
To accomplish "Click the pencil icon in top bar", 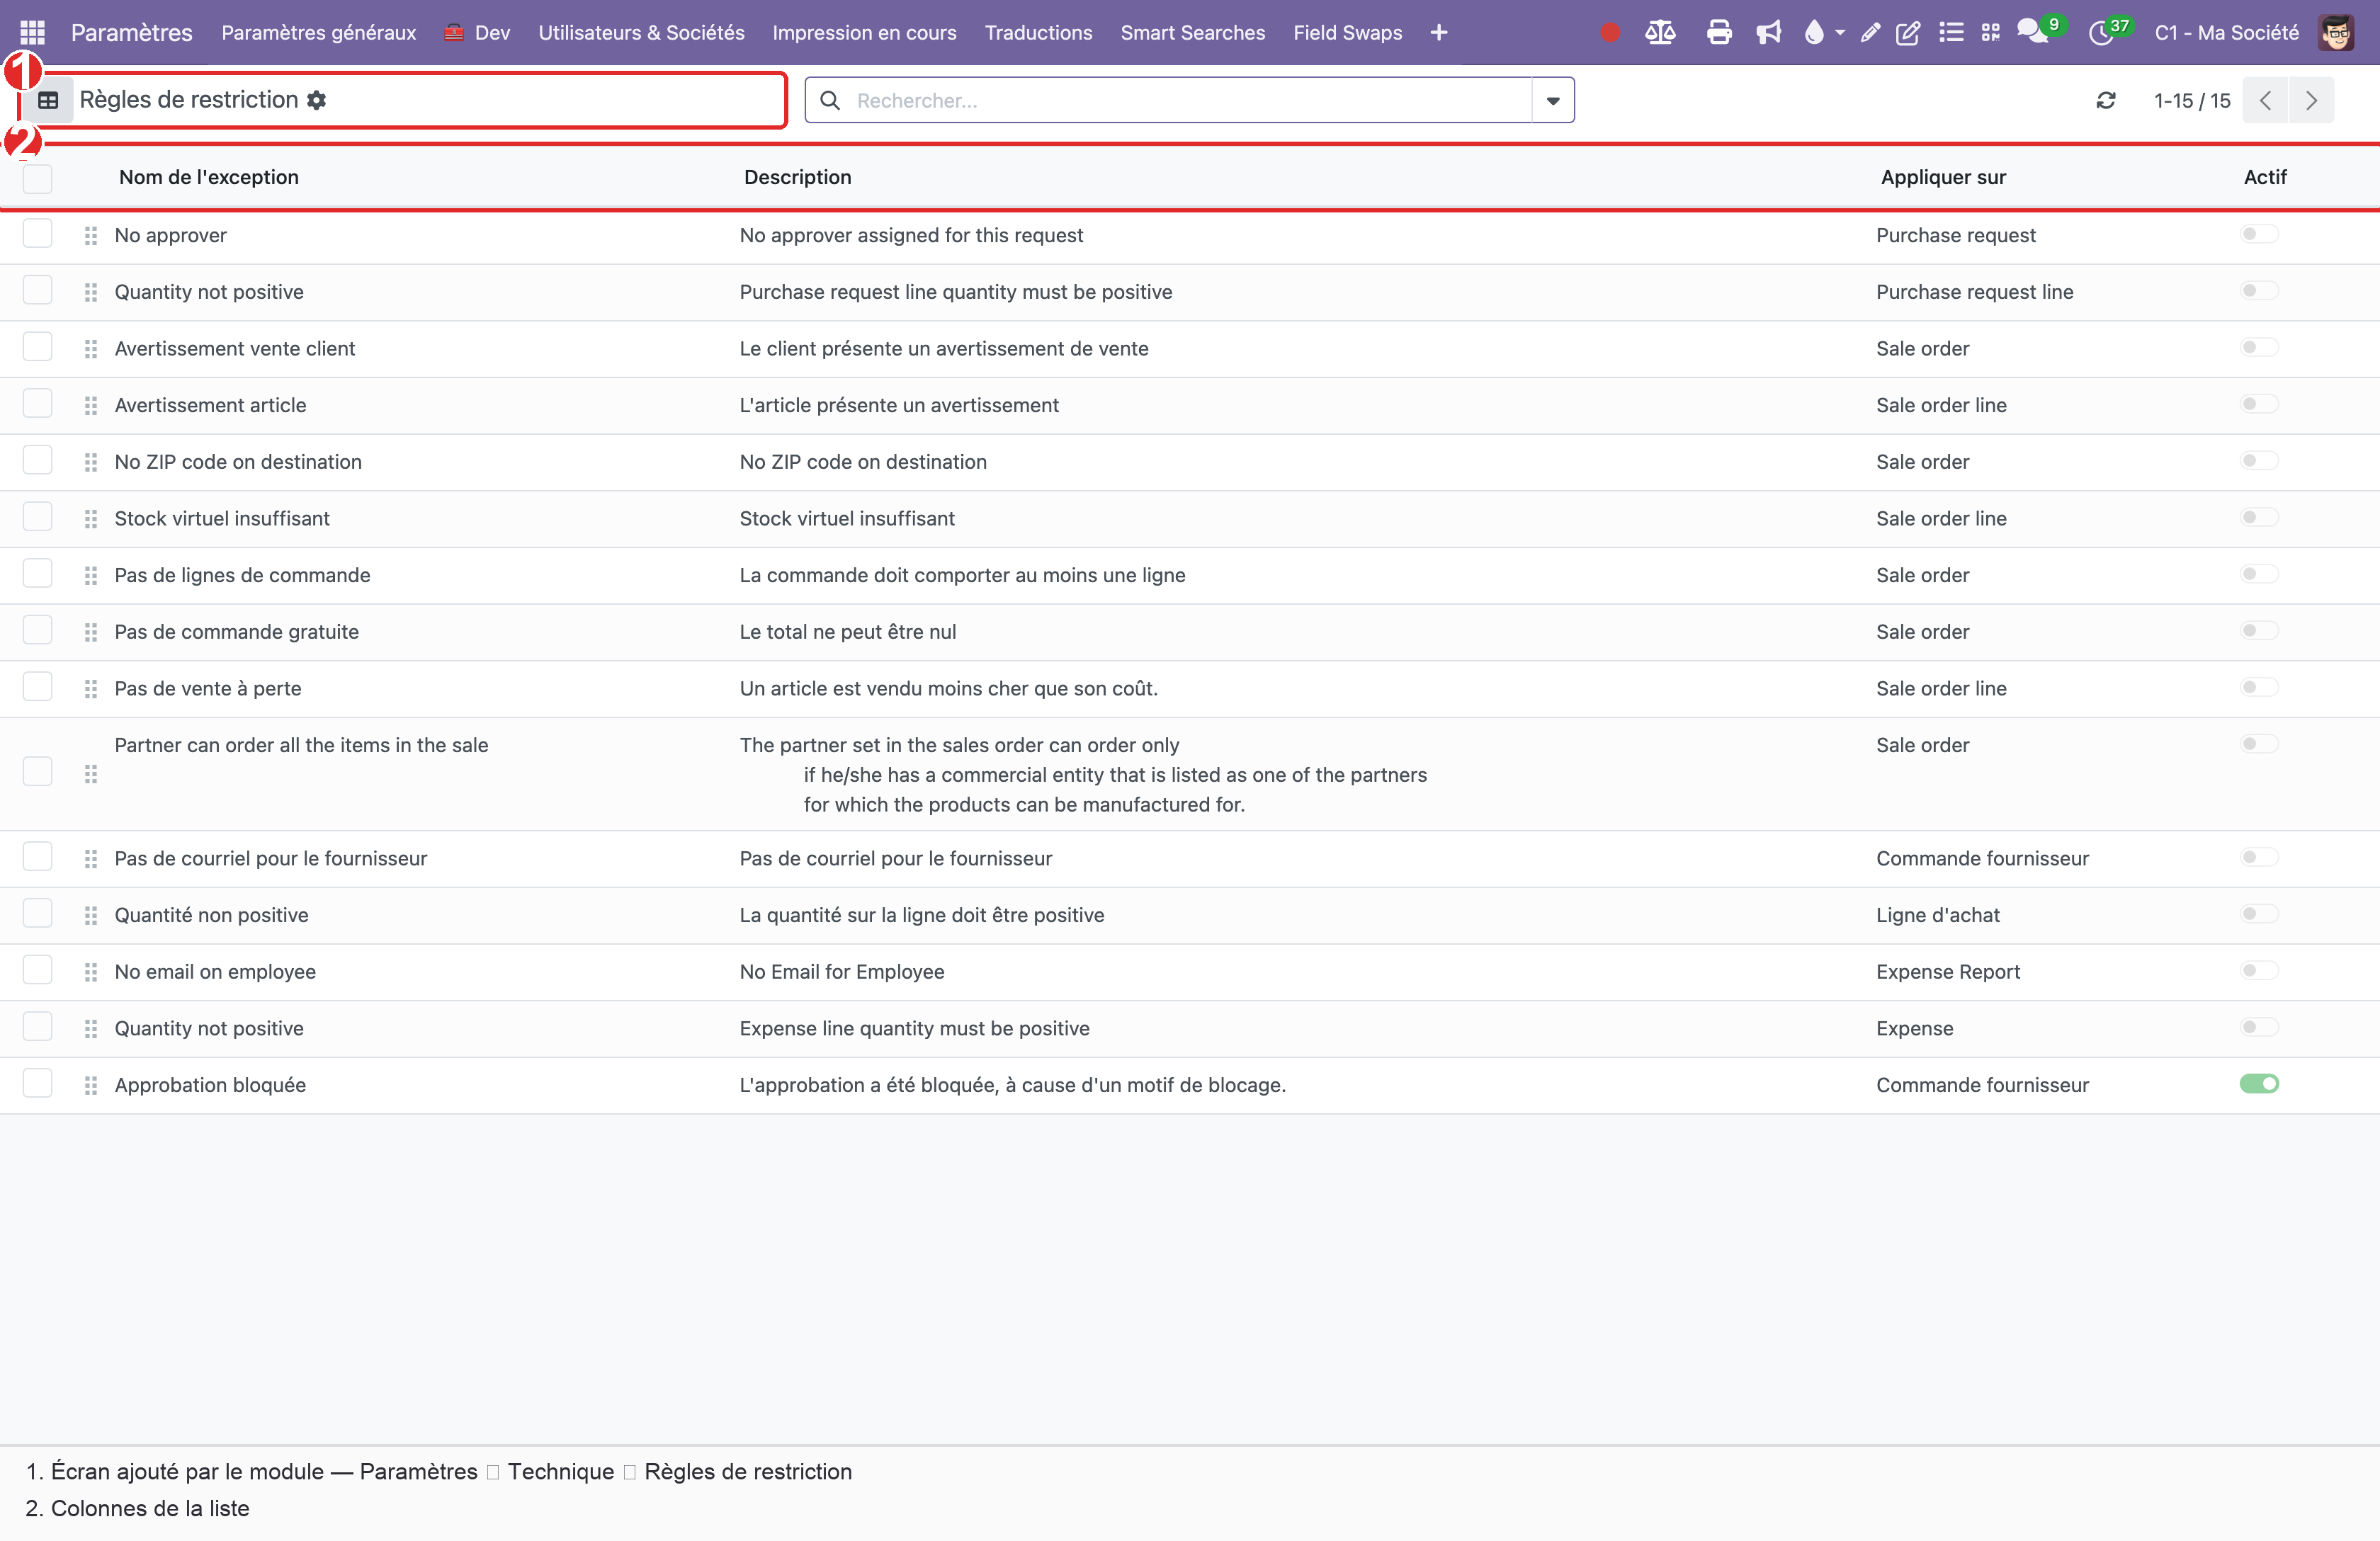I will click(1870, 33).
